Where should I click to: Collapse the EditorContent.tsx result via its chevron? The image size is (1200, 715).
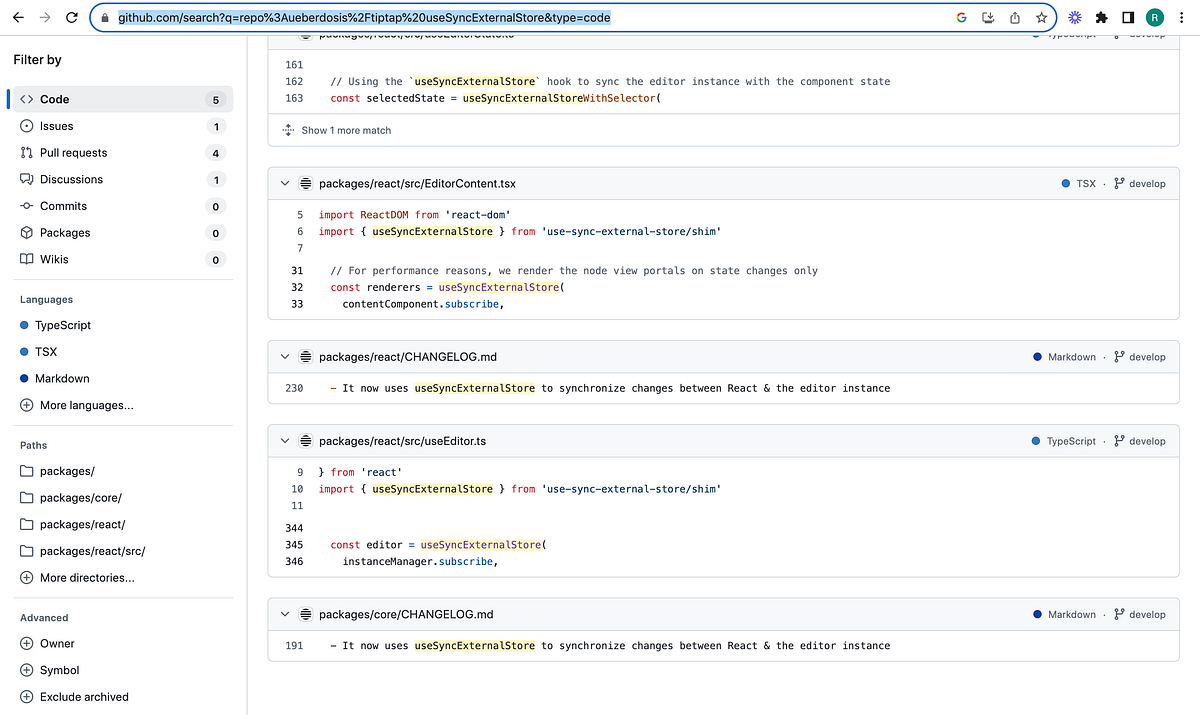click(284, 183)
